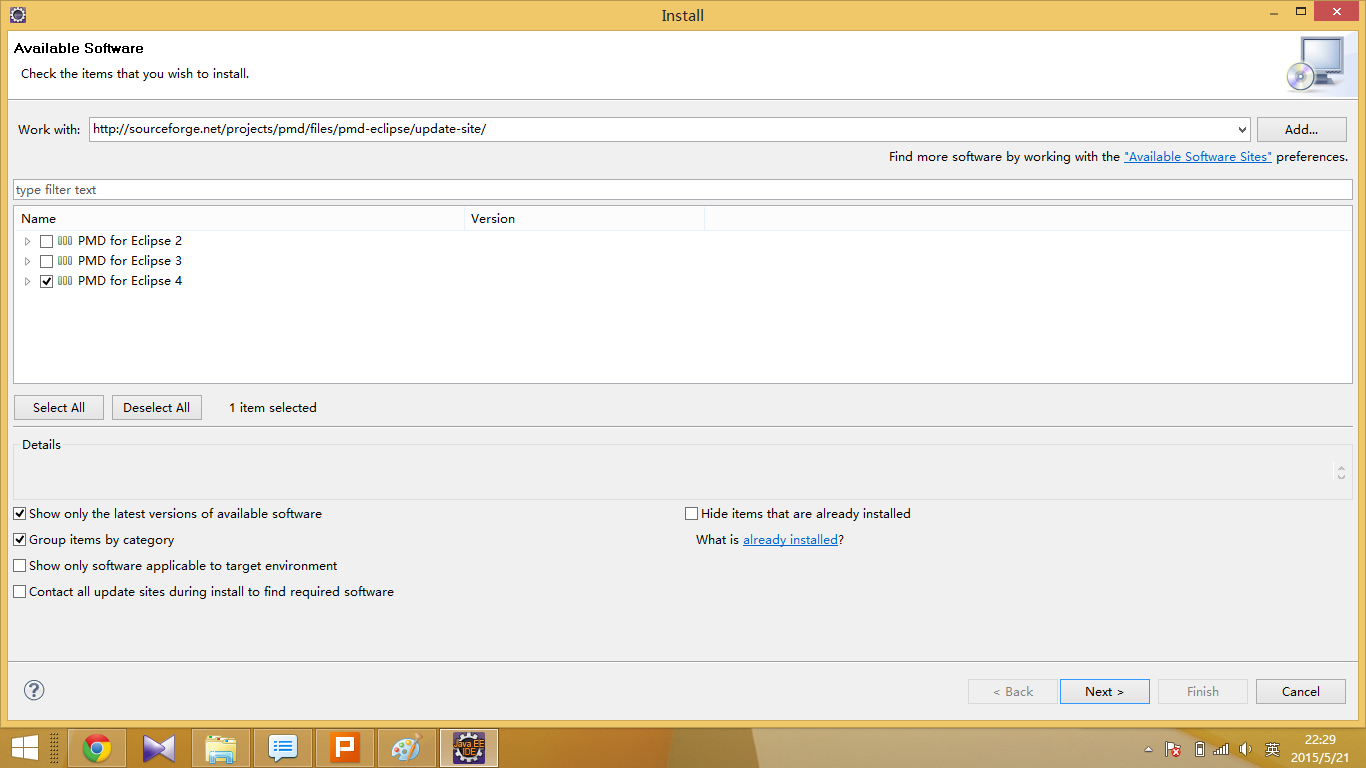Open the Work with dropdown arrow
The image size is (1366, 768).
coord(1242,129)
